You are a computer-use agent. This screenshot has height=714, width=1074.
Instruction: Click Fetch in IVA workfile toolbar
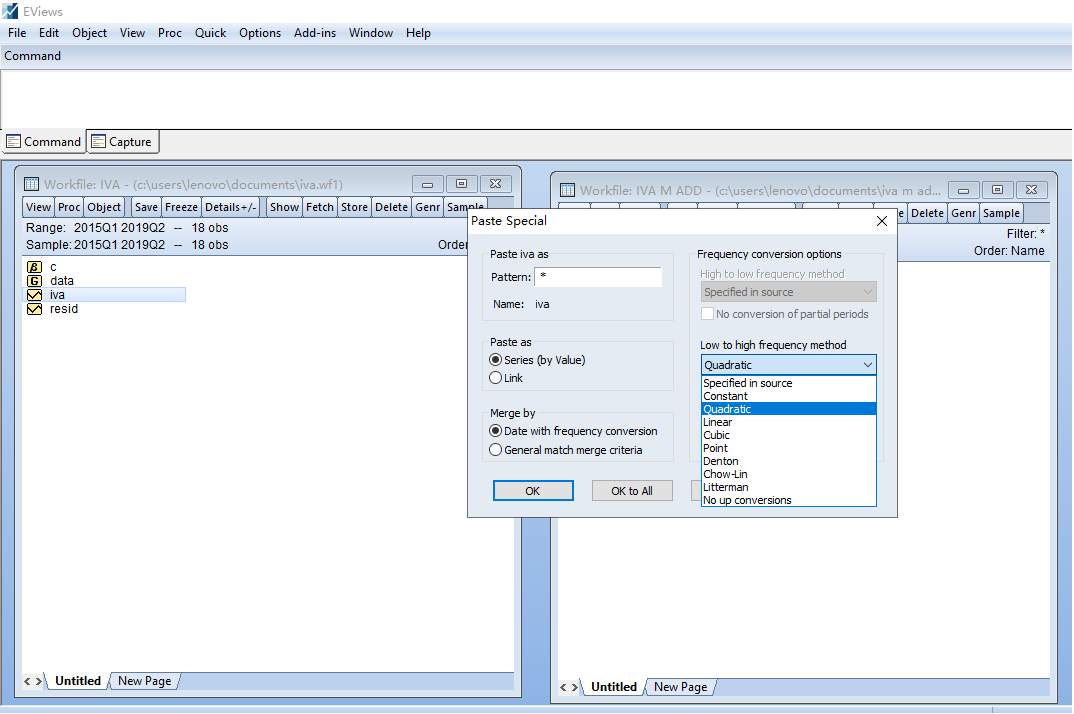click(x=320, y=207)
